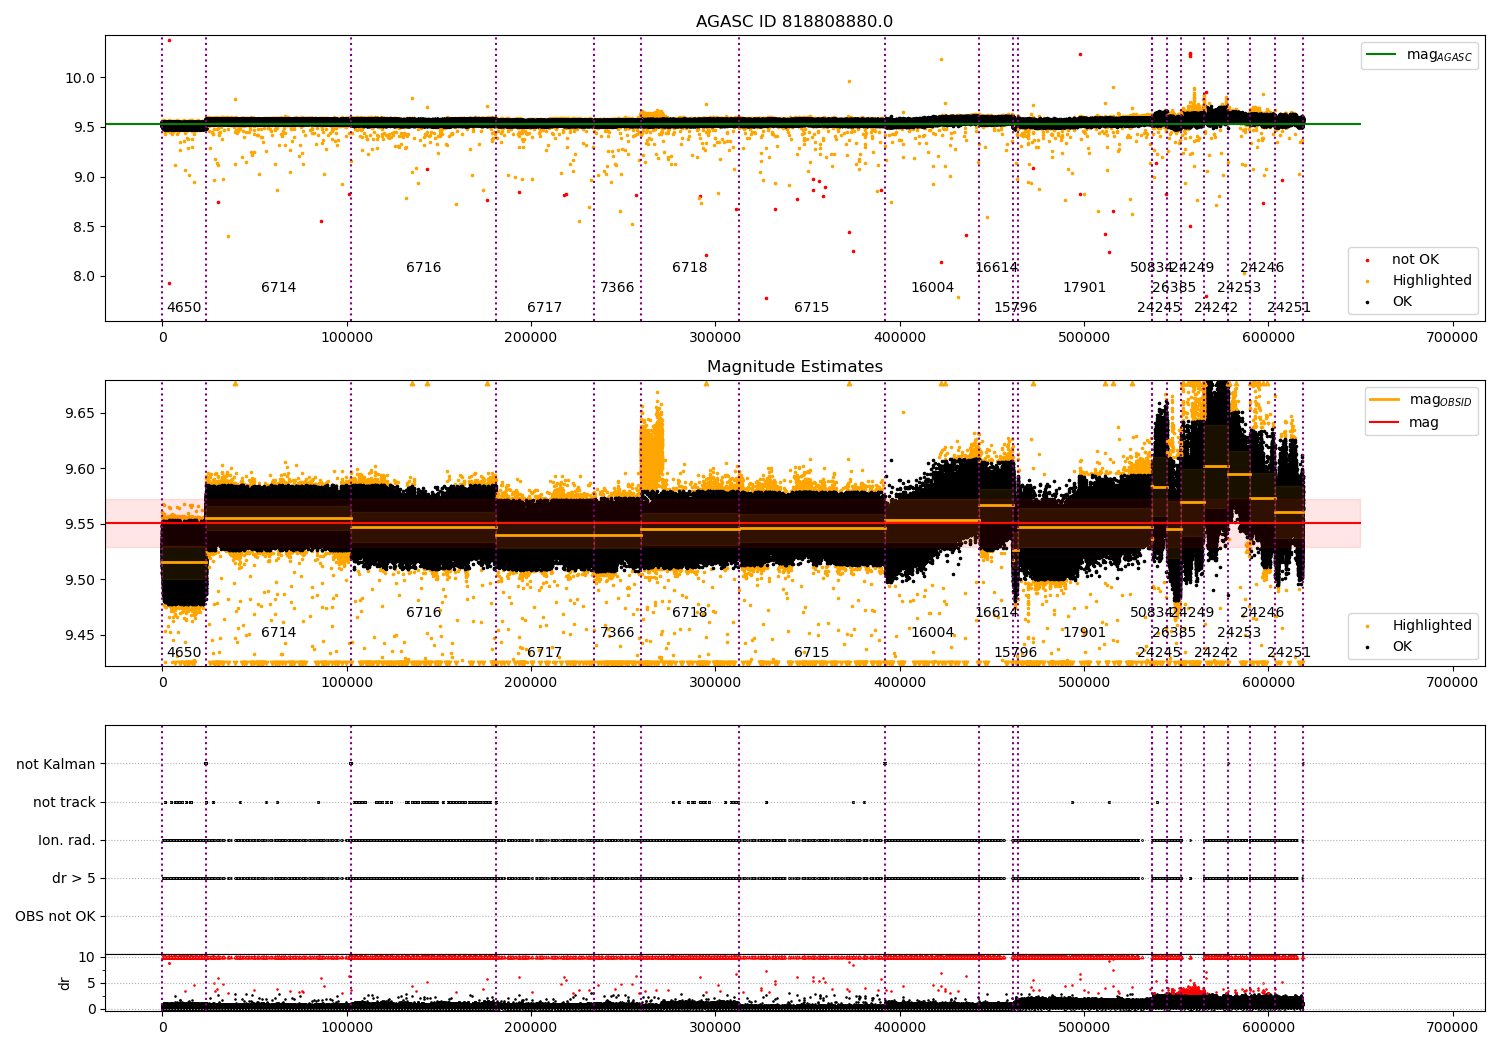Click obsid label 7366 in the top plot

coord(617,288)
